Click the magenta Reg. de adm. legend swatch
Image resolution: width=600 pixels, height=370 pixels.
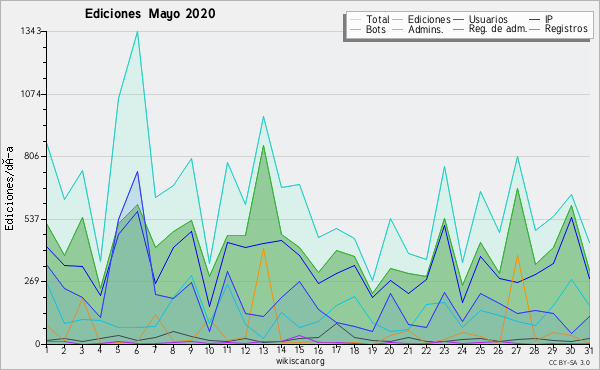[459, 29]
